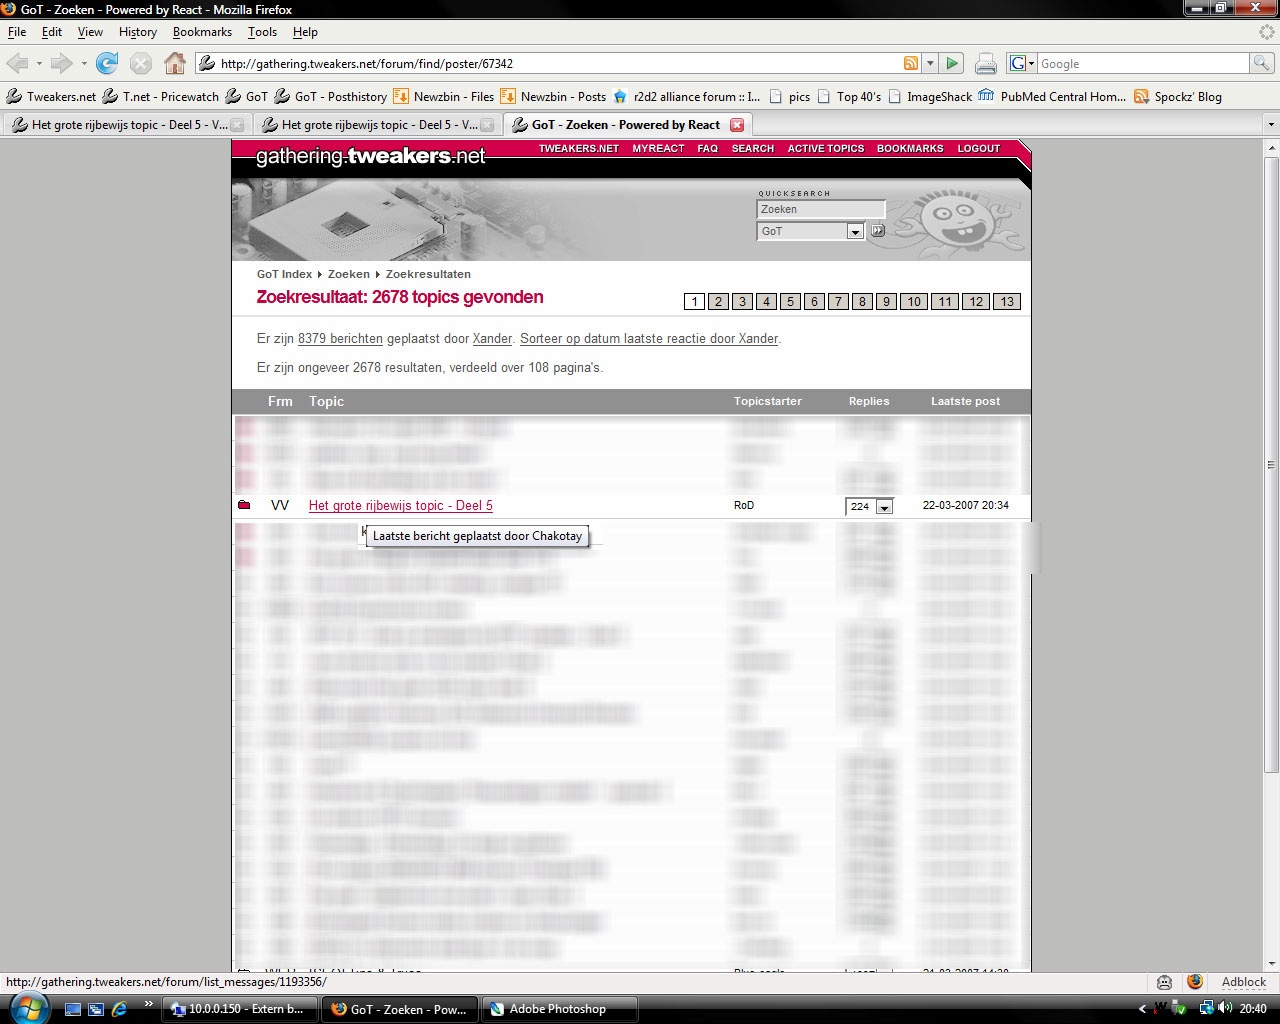Screen dimensions: 1280x1024
Task: Go forward with the Forward arrow
Action: pyautogui.click(x=62, y=64)
